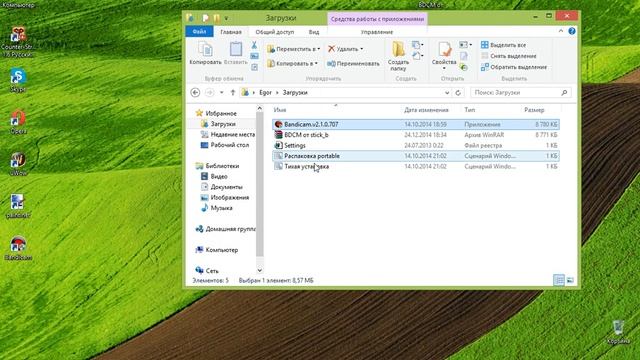Screen dimensions: 640x360
Task: Click the blue help question-mark icon
Action: point(572,31)
